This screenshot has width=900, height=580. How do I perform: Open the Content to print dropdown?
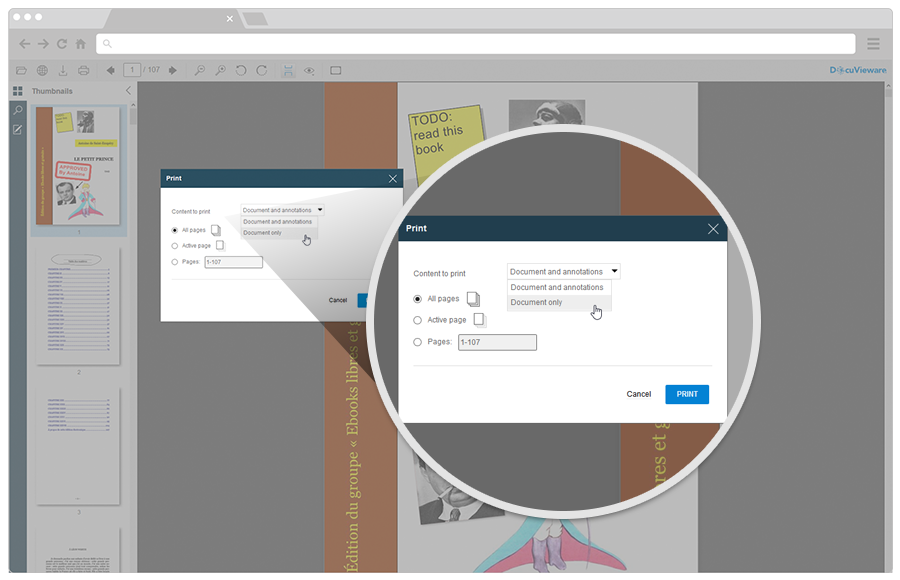coord(563,271)
